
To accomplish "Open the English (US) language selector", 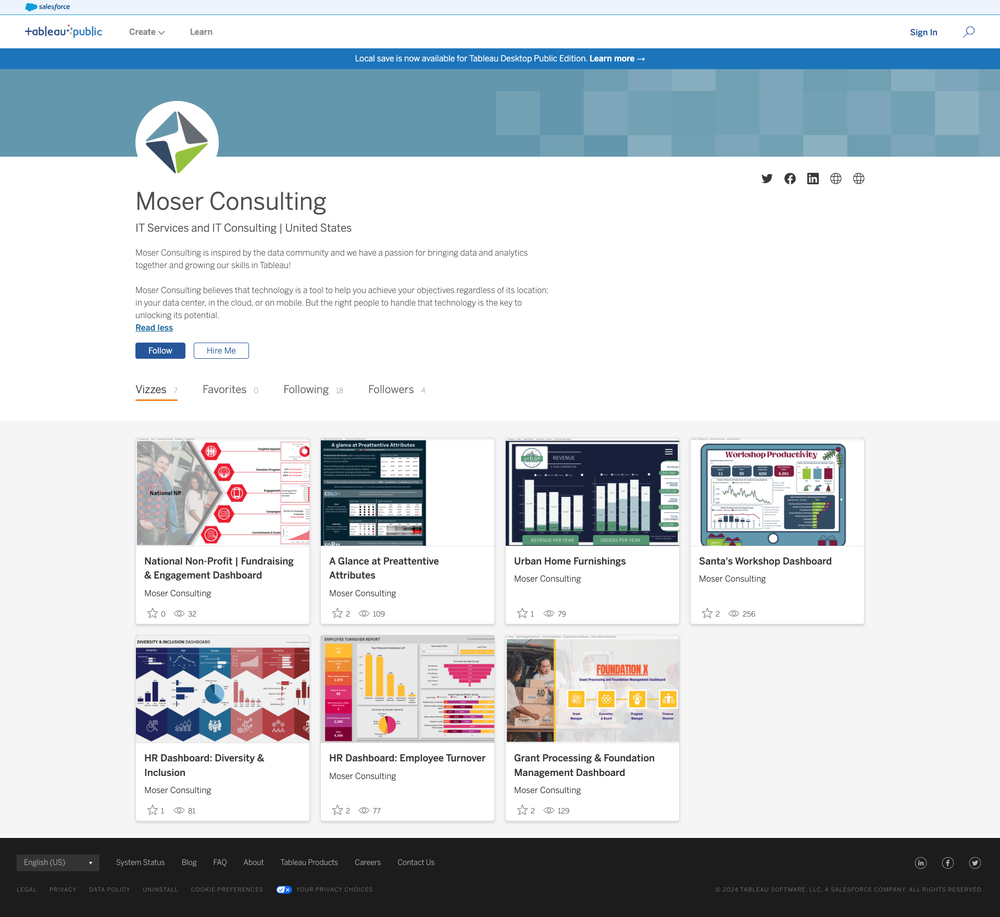I will click(57, 862).
